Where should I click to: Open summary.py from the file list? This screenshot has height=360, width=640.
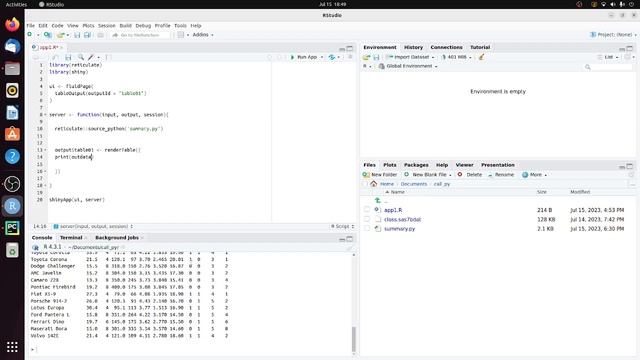[399, 229]
